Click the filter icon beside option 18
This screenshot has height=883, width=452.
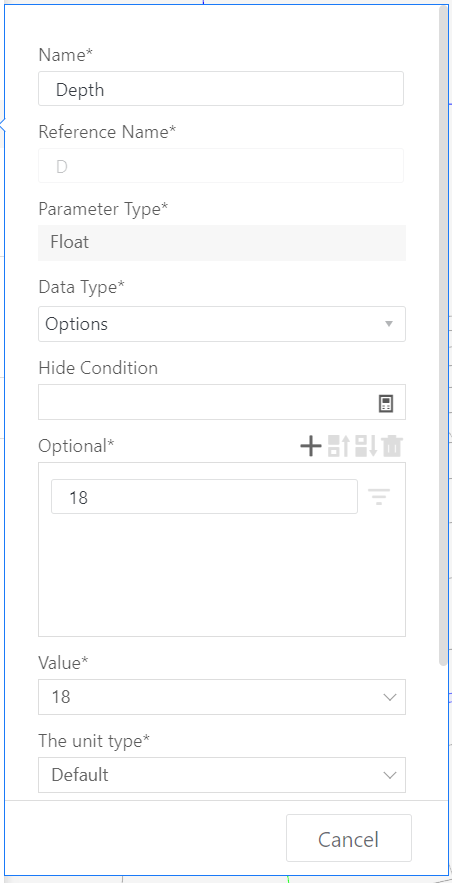click(x=379, y=497)
